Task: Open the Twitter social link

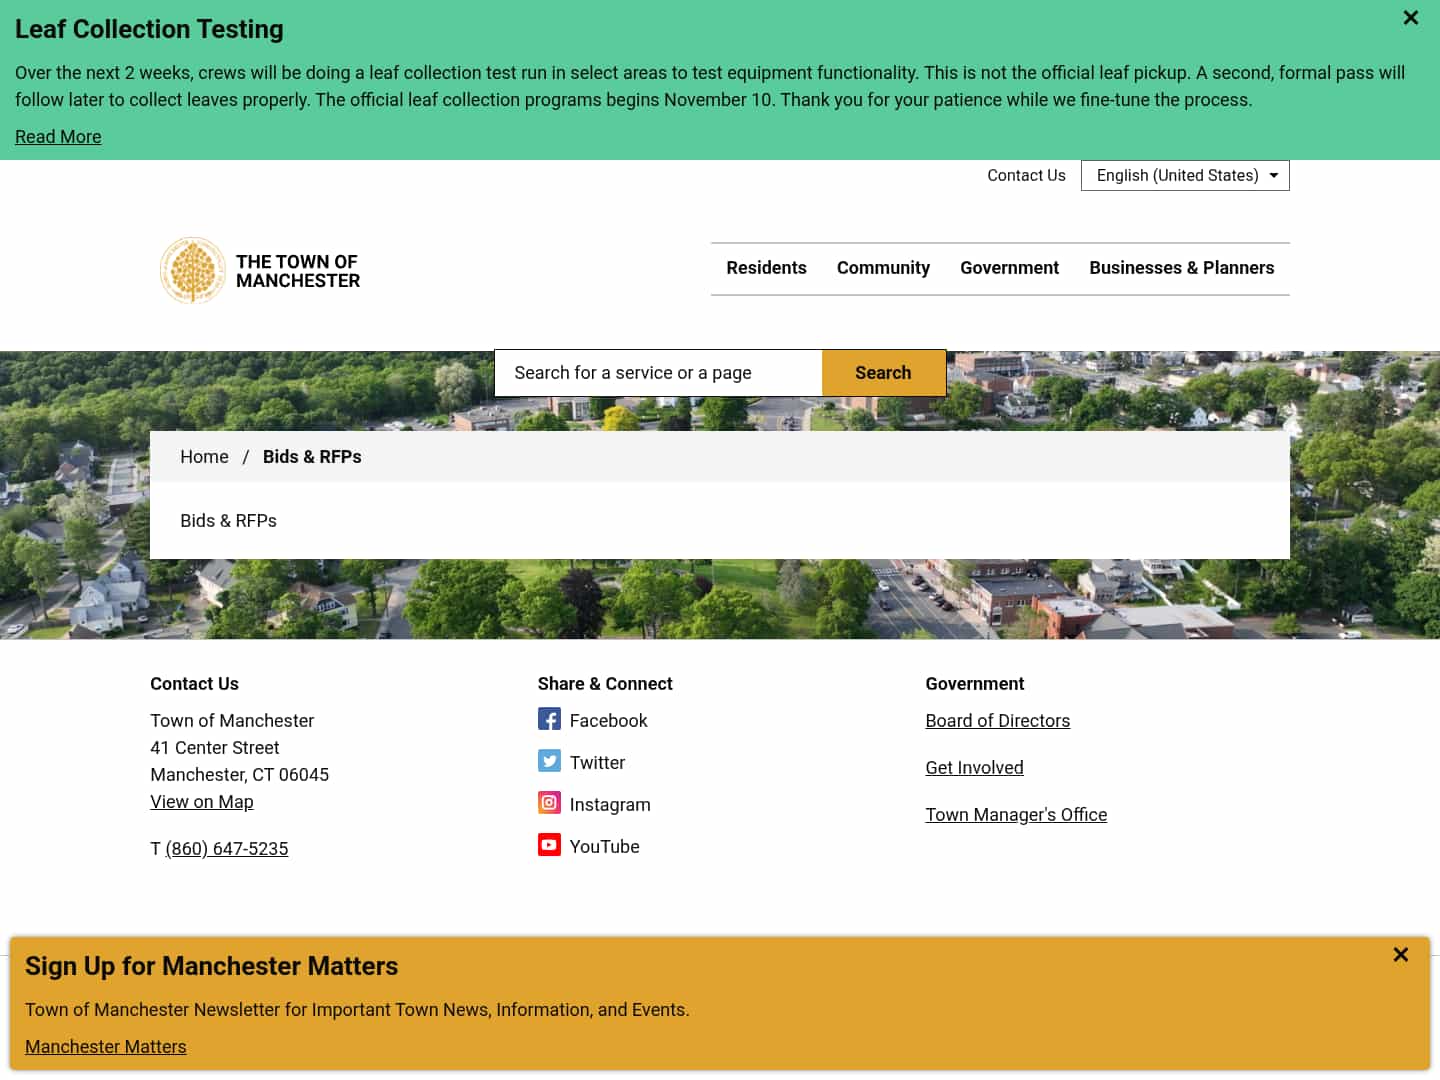Action: click(x=597, y=762)
